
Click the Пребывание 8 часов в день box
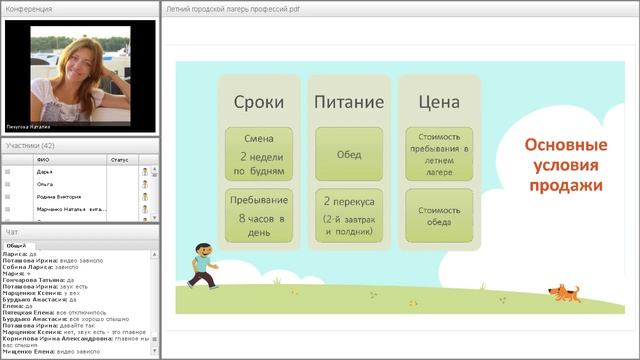tap(259, 216)
